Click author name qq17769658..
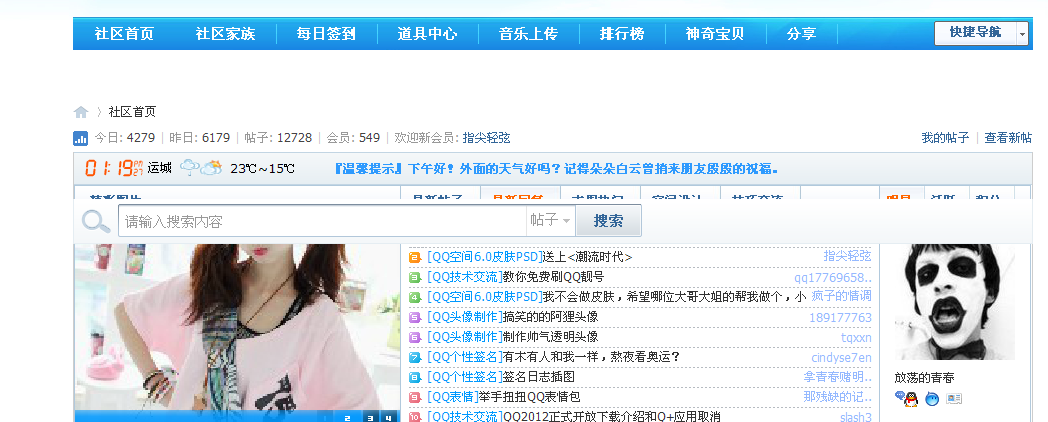Screen dimensions: 1048x422 pyautogui.click(x=833, y=277)
